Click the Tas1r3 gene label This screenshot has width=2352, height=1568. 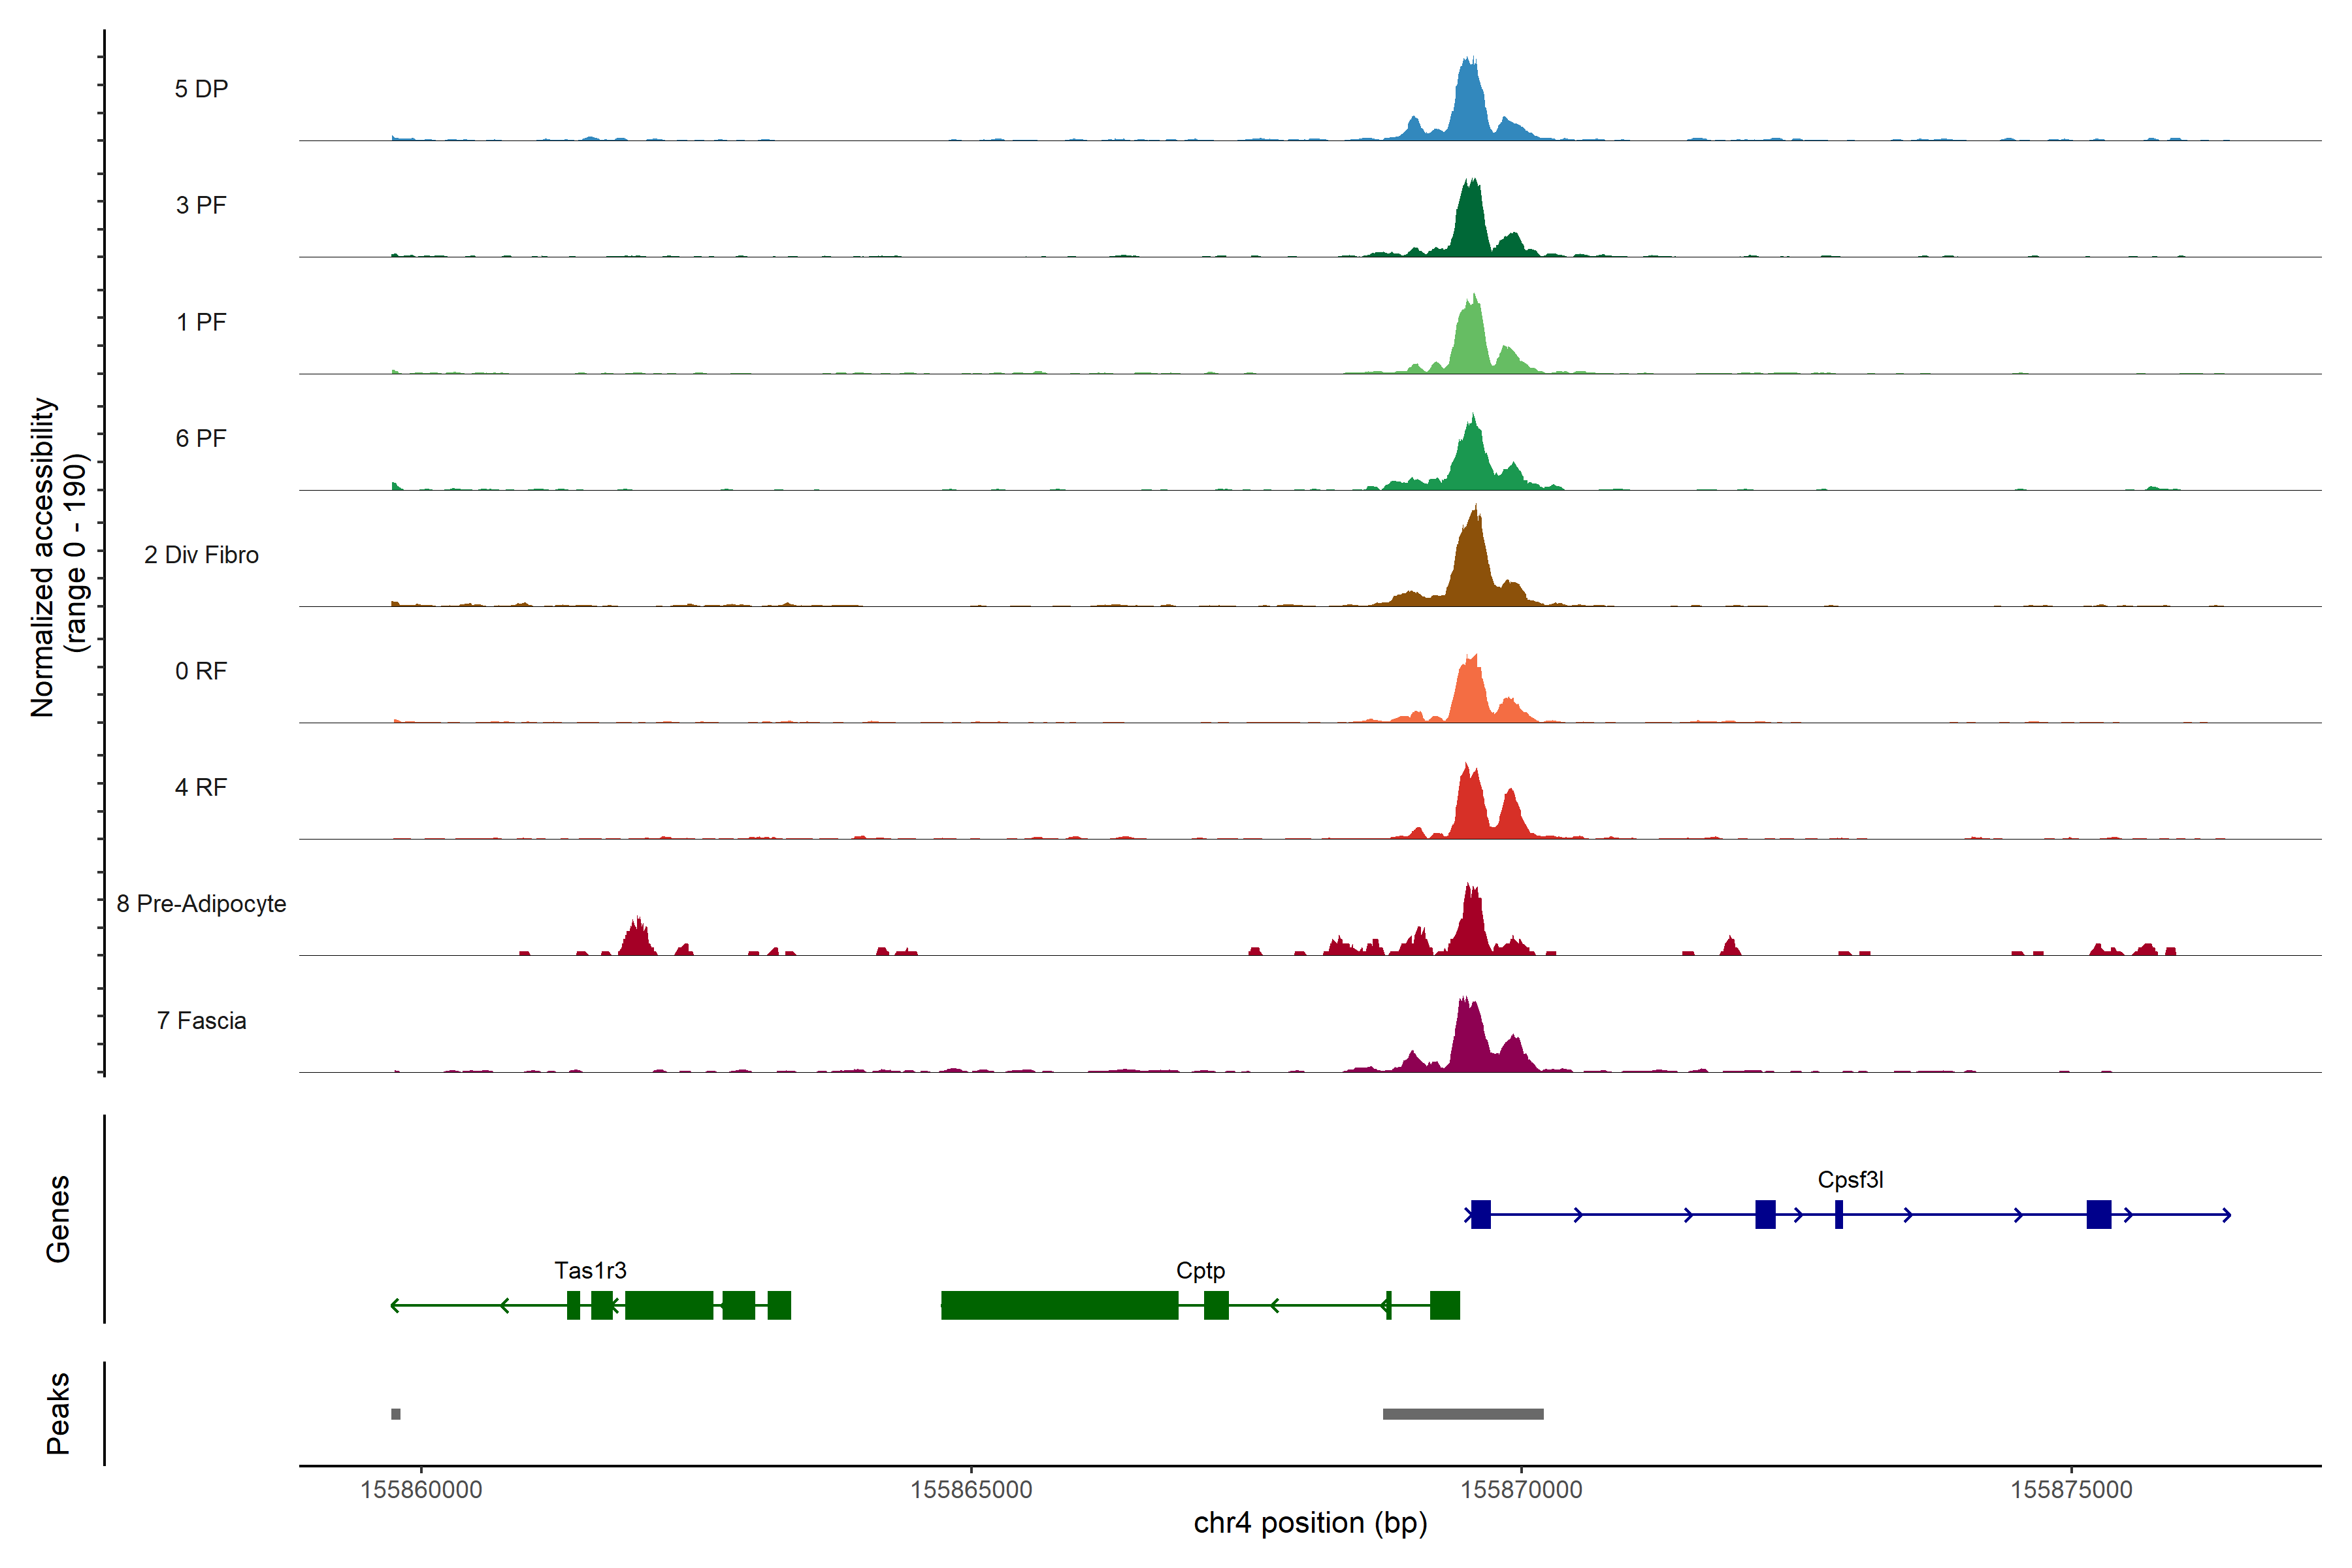click(590, 1270)
